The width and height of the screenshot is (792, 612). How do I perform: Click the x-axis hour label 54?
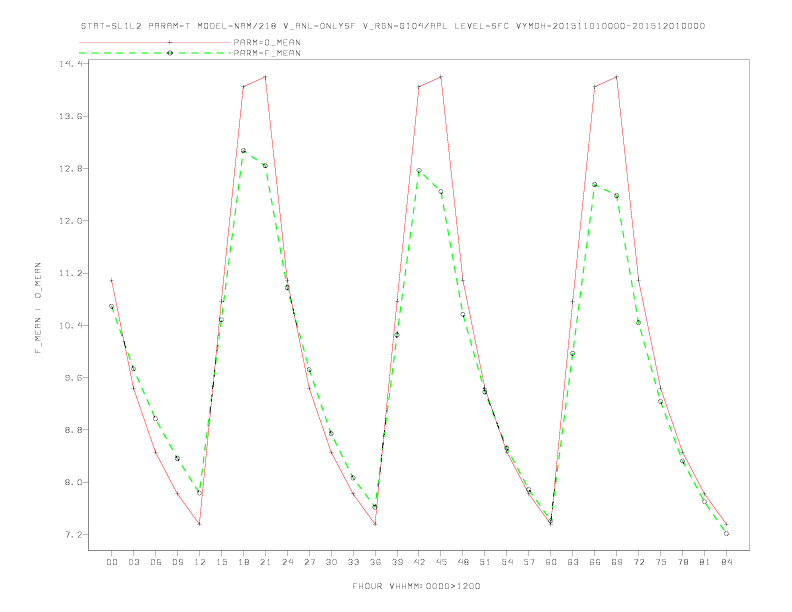pos(507,562)
